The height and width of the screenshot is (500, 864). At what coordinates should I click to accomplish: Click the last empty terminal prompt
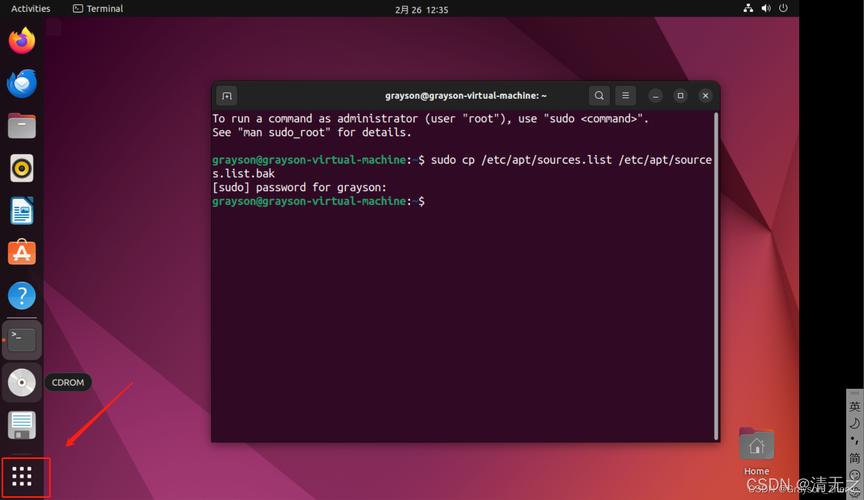(x=318, y=201)
